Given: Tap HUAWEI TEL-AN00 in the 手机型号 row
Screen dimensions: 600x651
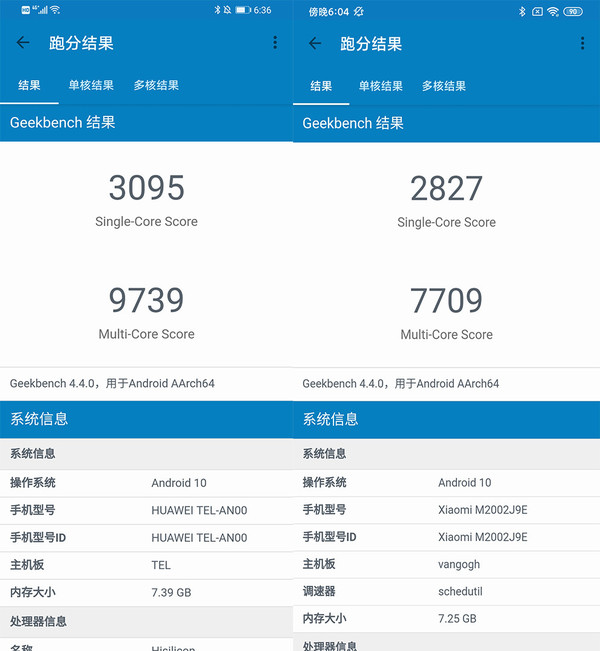Looking at the screenshot, I should [199, 510].
